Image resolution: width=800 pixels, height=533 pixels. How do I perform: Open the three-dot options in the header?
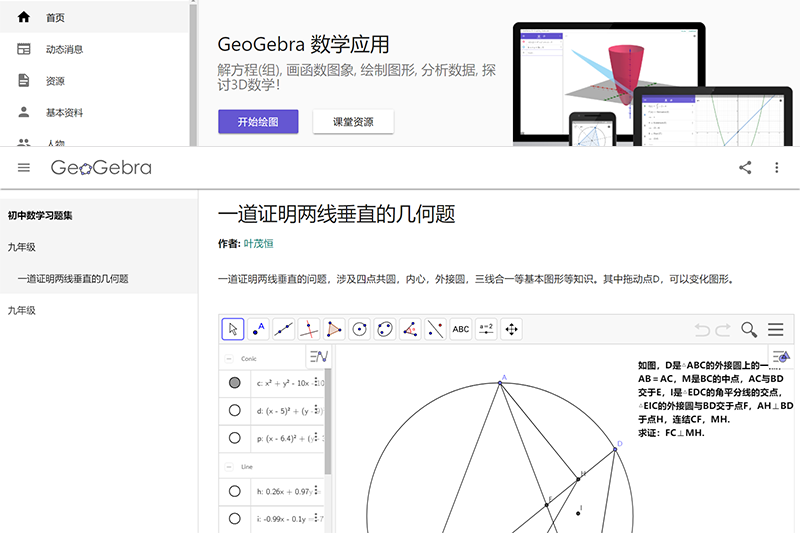(x=777, y=167)
